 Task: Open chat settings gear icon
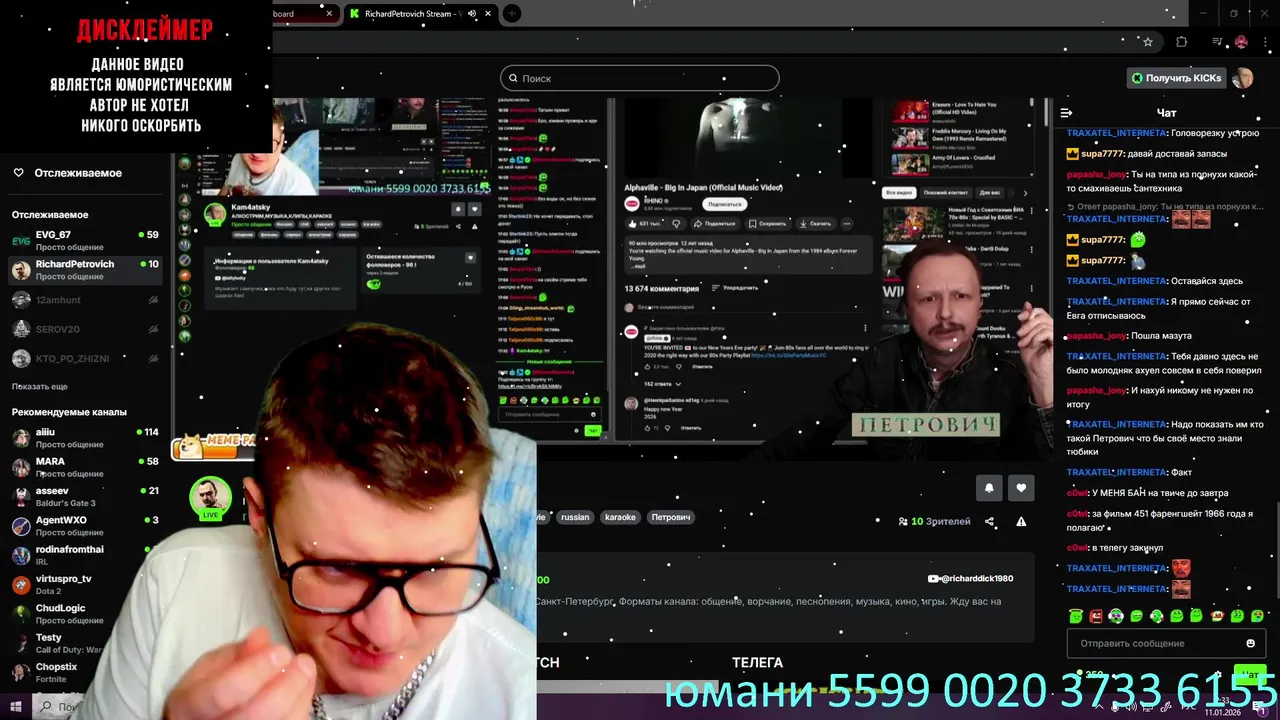(1217, 675)
